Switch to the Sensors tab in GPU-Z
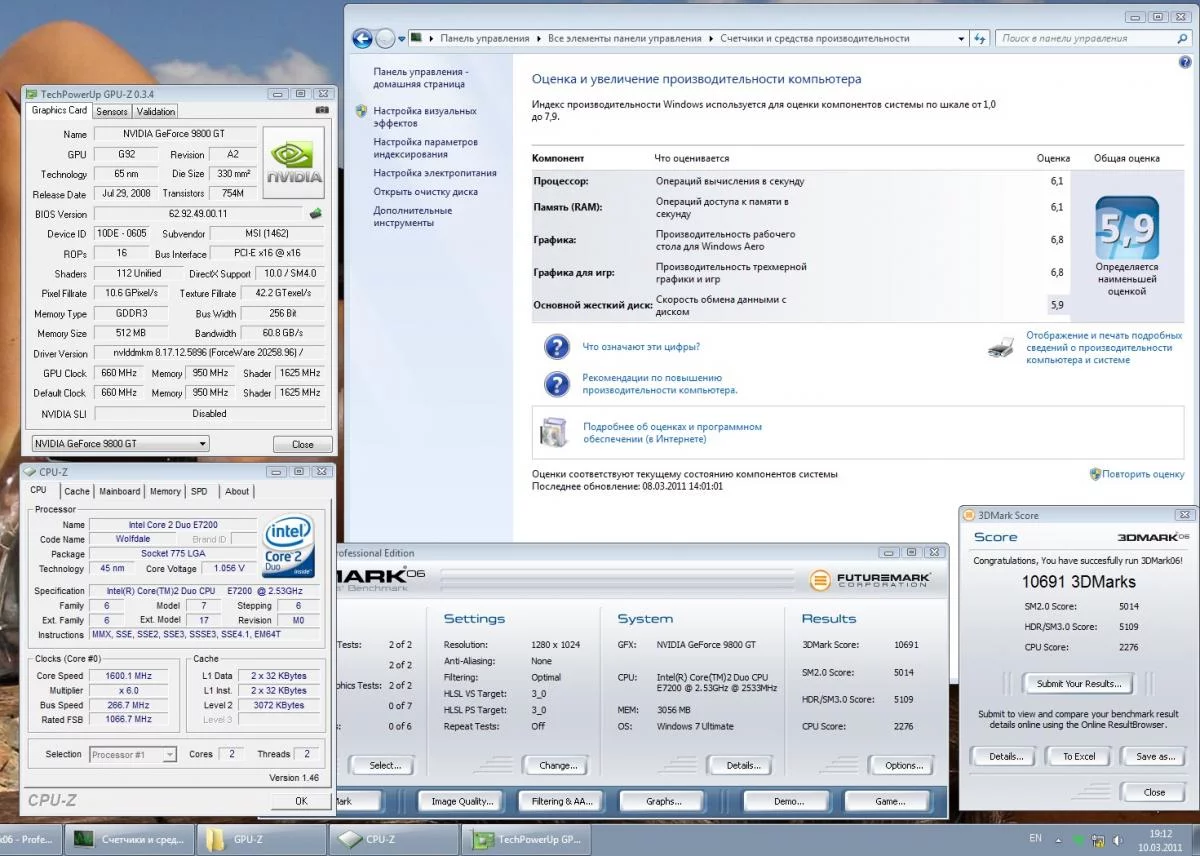 click(x=112, y=111)
